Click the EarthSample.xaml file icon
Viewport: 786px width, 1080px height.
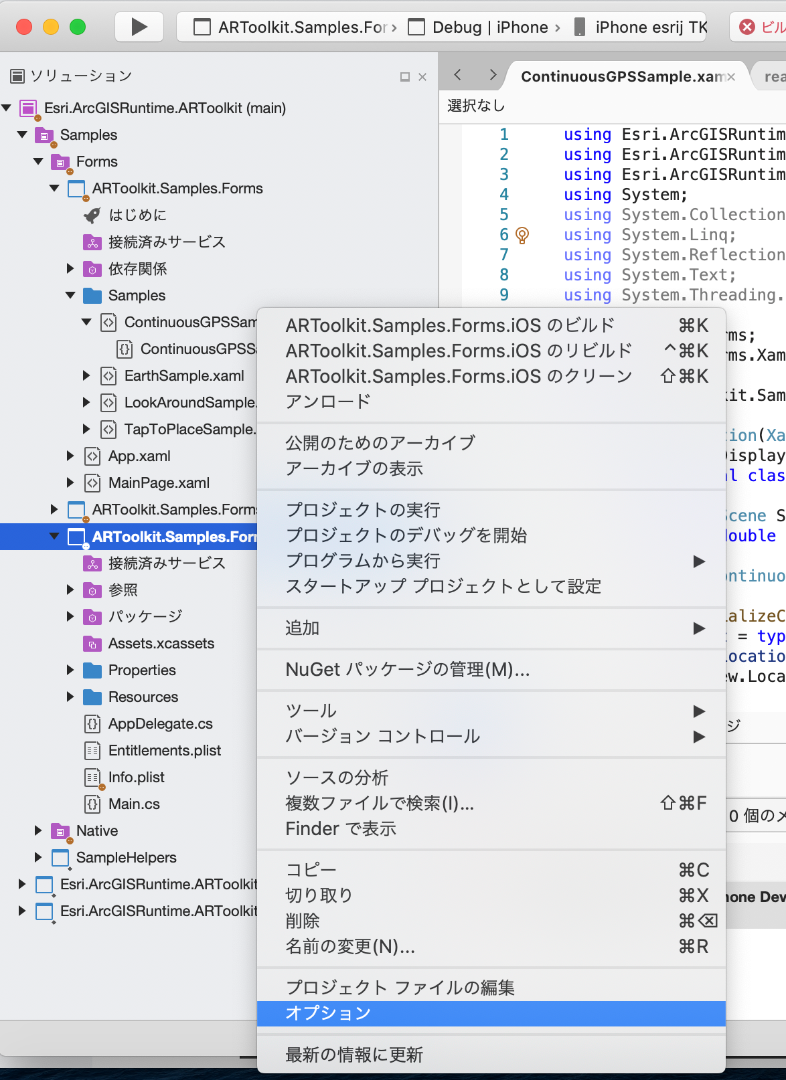tap(108, 376)
